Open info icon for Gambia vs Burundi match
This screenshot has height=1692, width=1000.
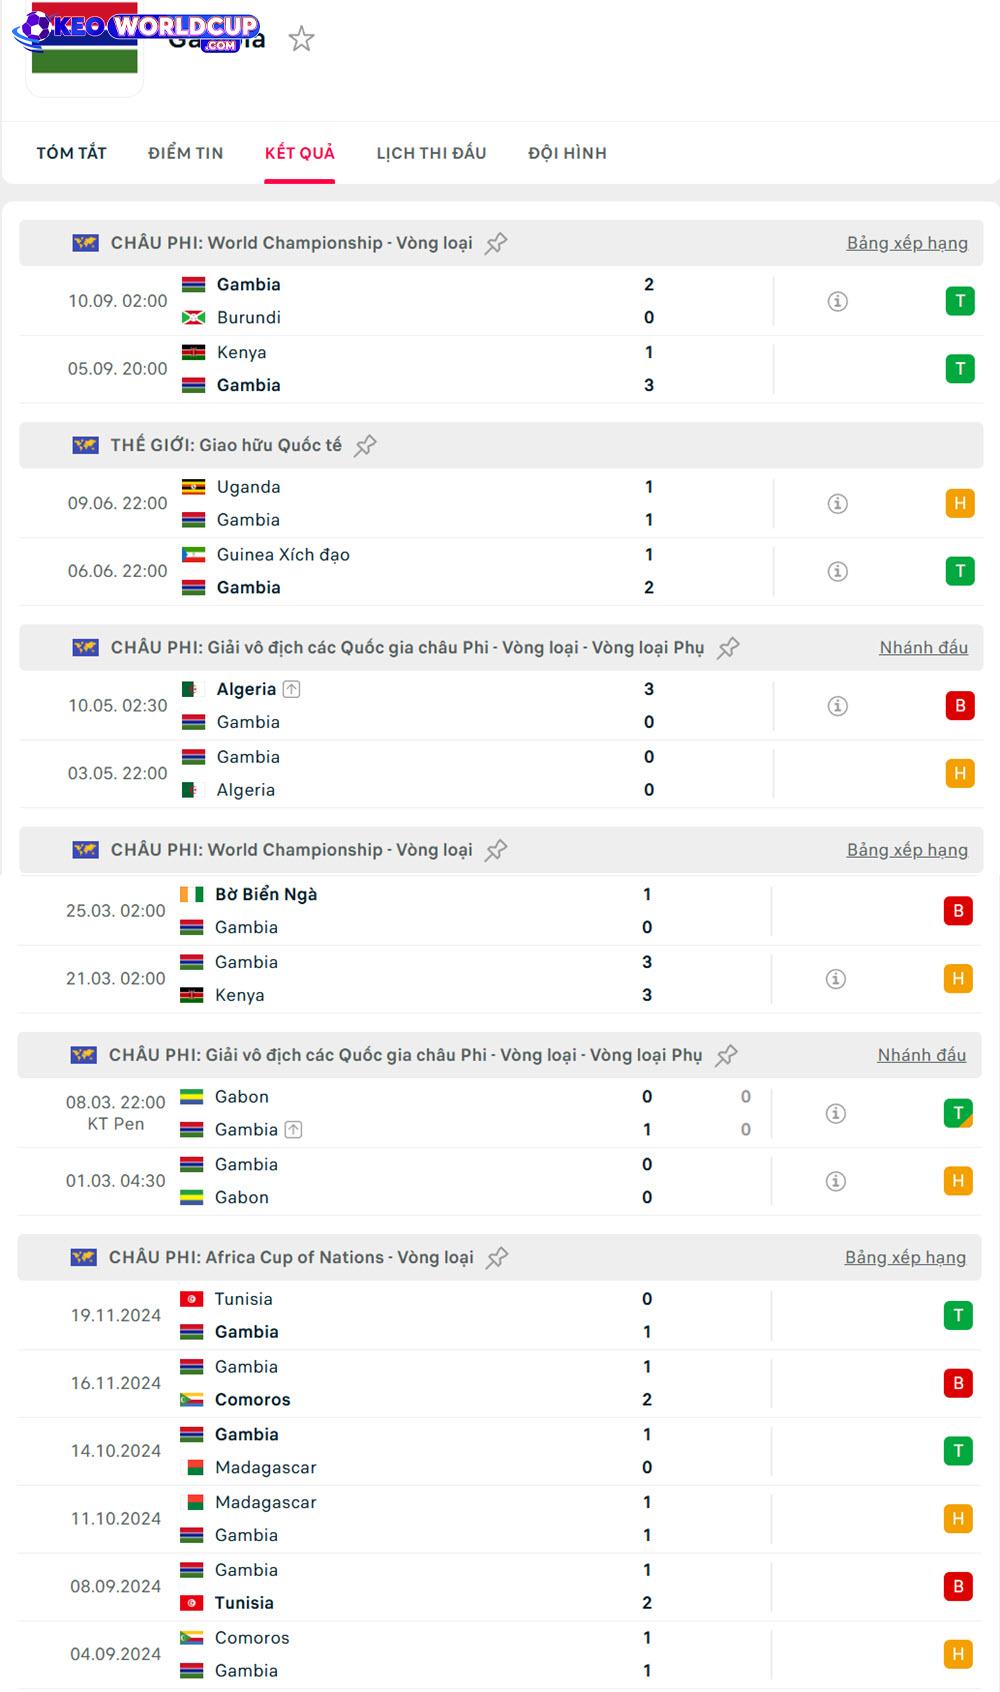click(838, 301)
